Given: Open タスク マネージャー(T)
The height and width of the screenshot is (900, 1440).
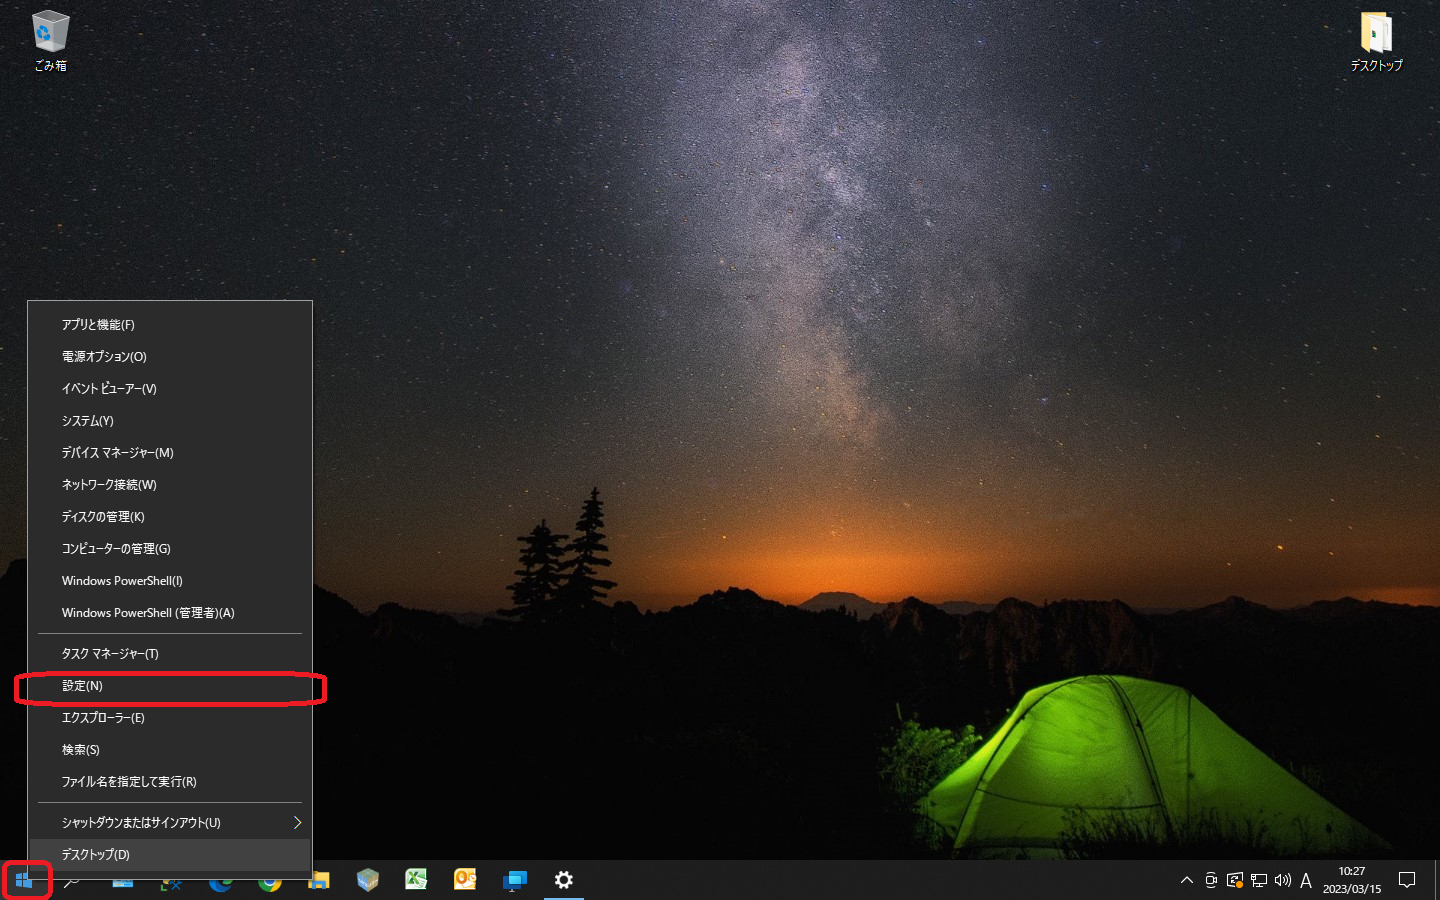Looking at the screenshot, I should 170,654.
